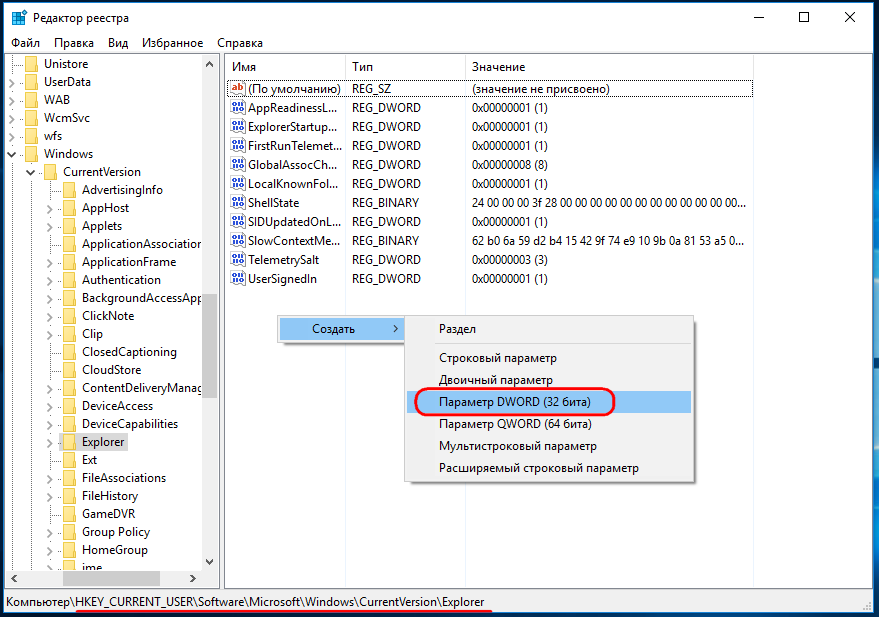
Task: Select the Authentication key in tree
Action: [x=121, y=280]
